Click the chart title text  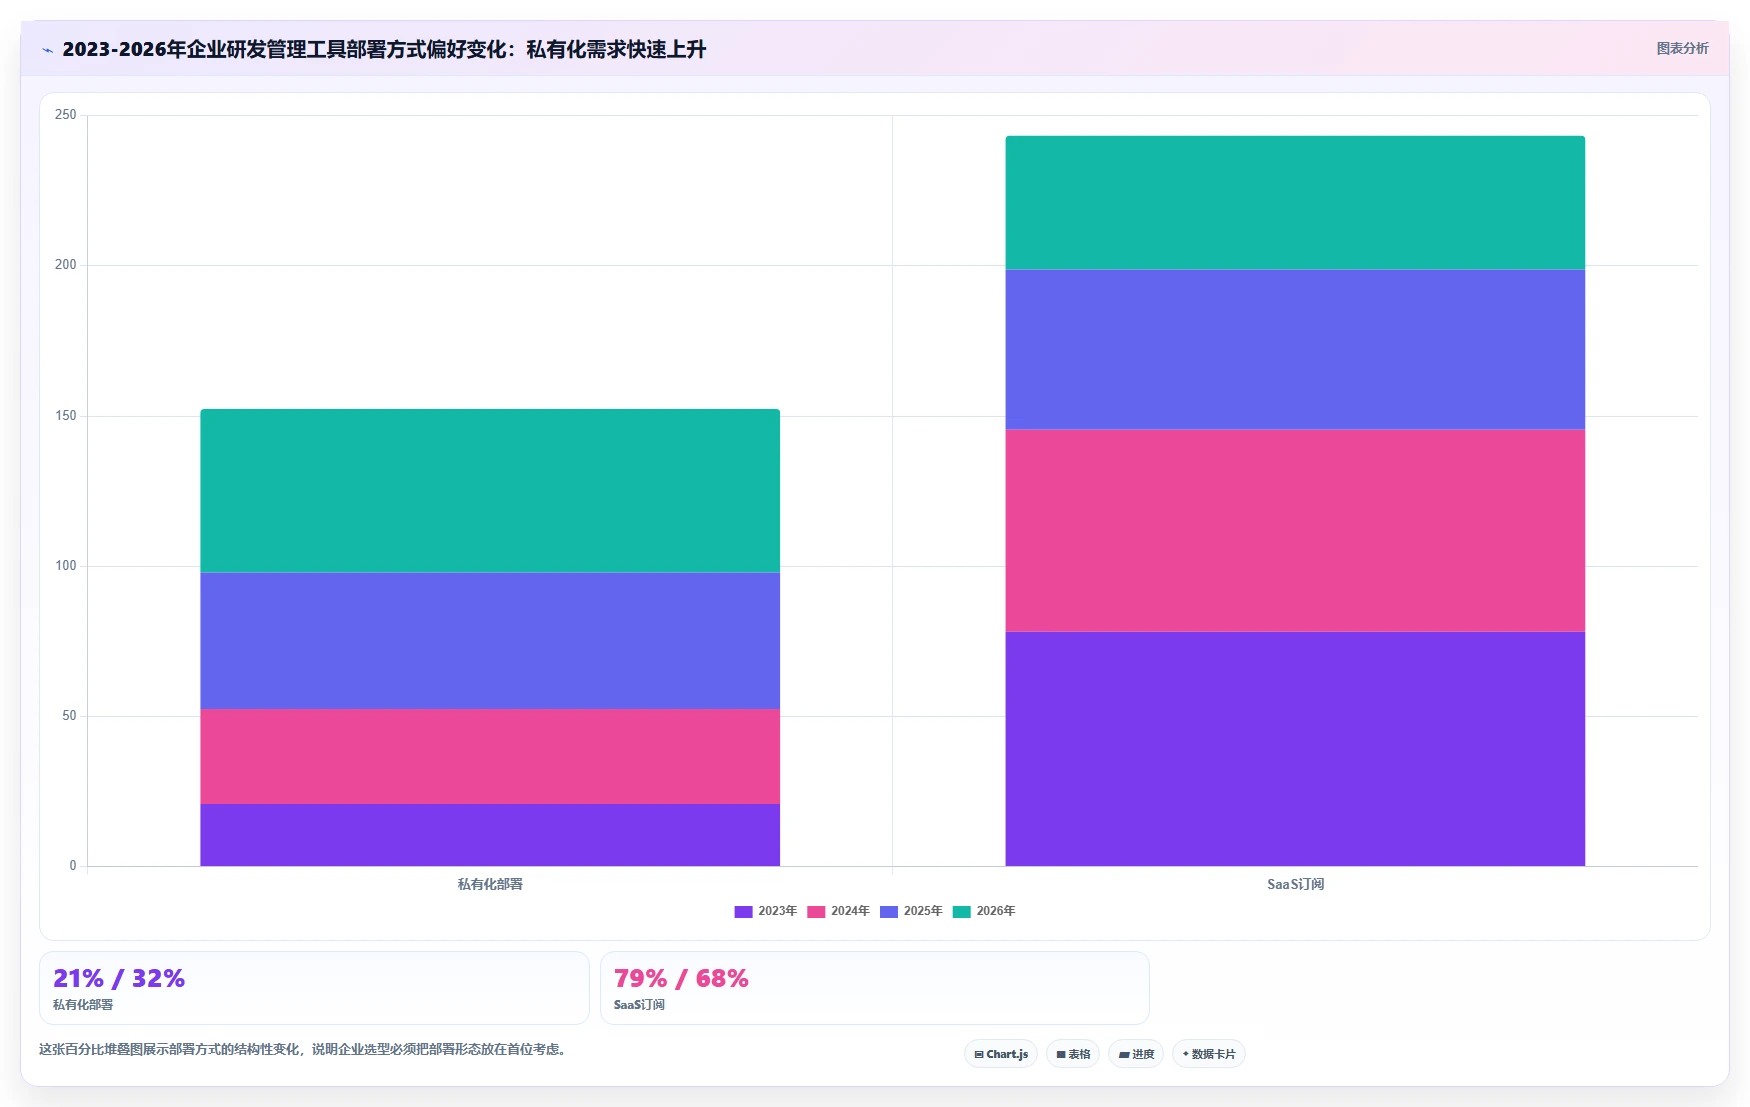[x=384, y=49]
